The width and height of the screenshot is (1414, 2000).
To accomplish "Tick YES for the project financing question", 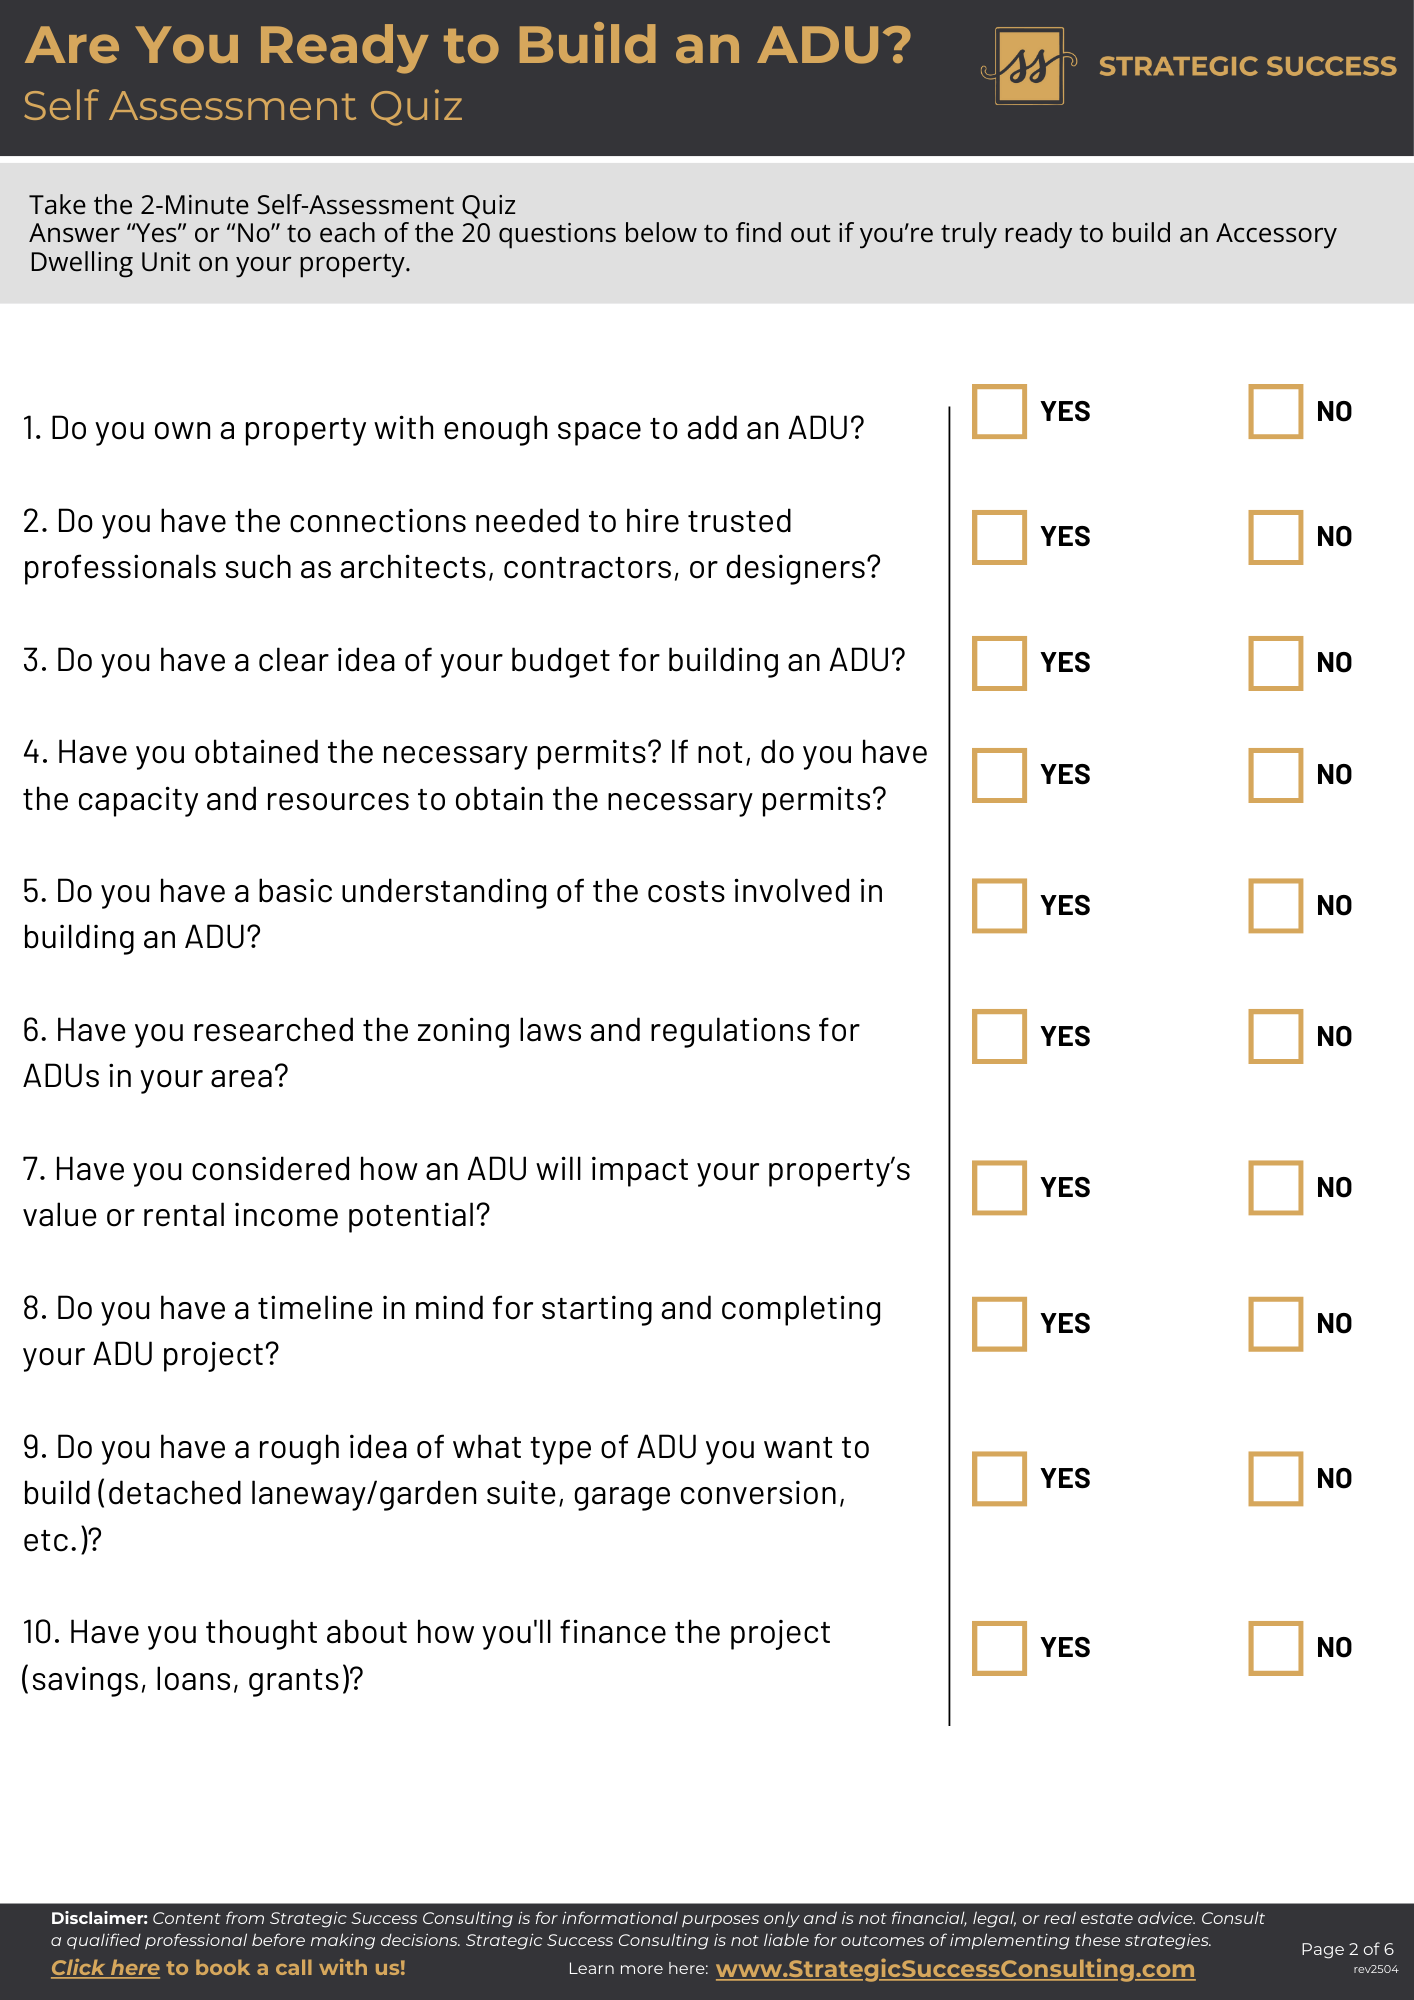I will tap(999, 1648).
